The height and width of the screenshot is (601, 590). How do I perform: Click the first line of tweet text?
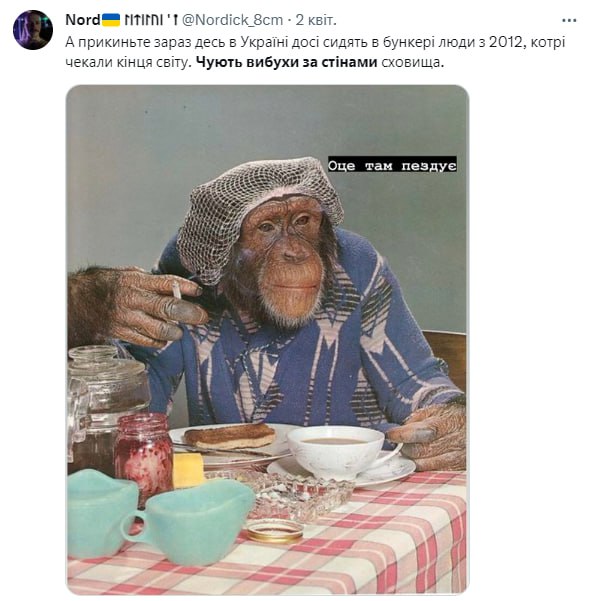click(x=315, y=42)
